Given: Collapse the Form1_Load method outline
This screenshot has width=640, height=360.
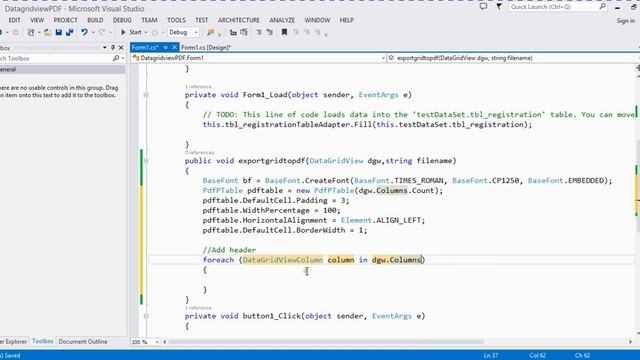Looking at the screenshot, I should [x=146, y=95].
